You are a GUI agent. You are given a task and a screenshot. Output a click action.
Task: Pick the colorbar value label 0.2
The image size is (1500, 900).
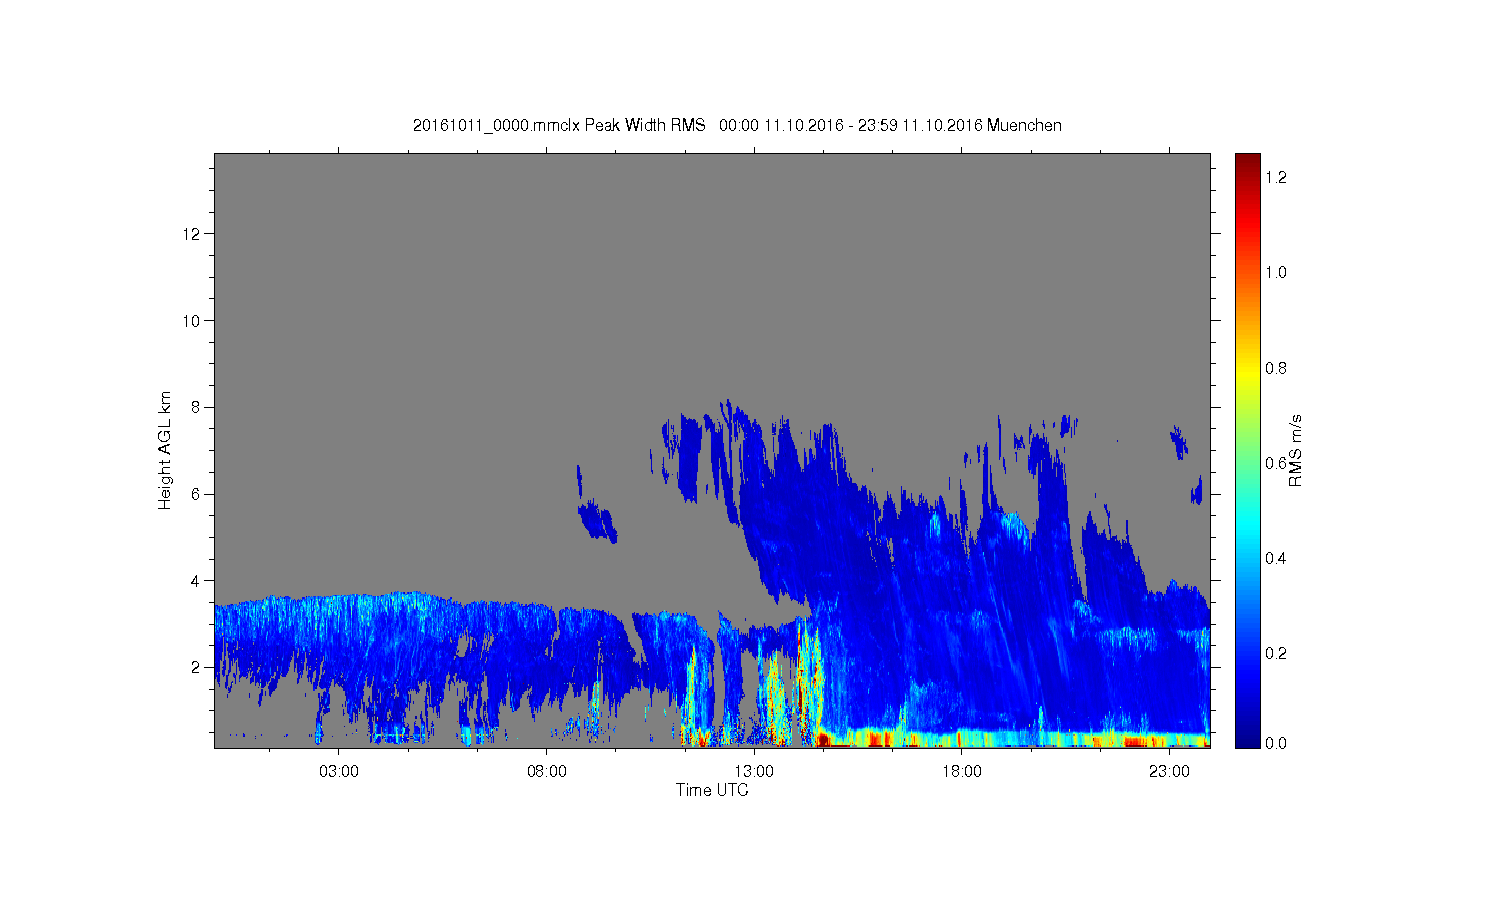(x=1276, y=653)
